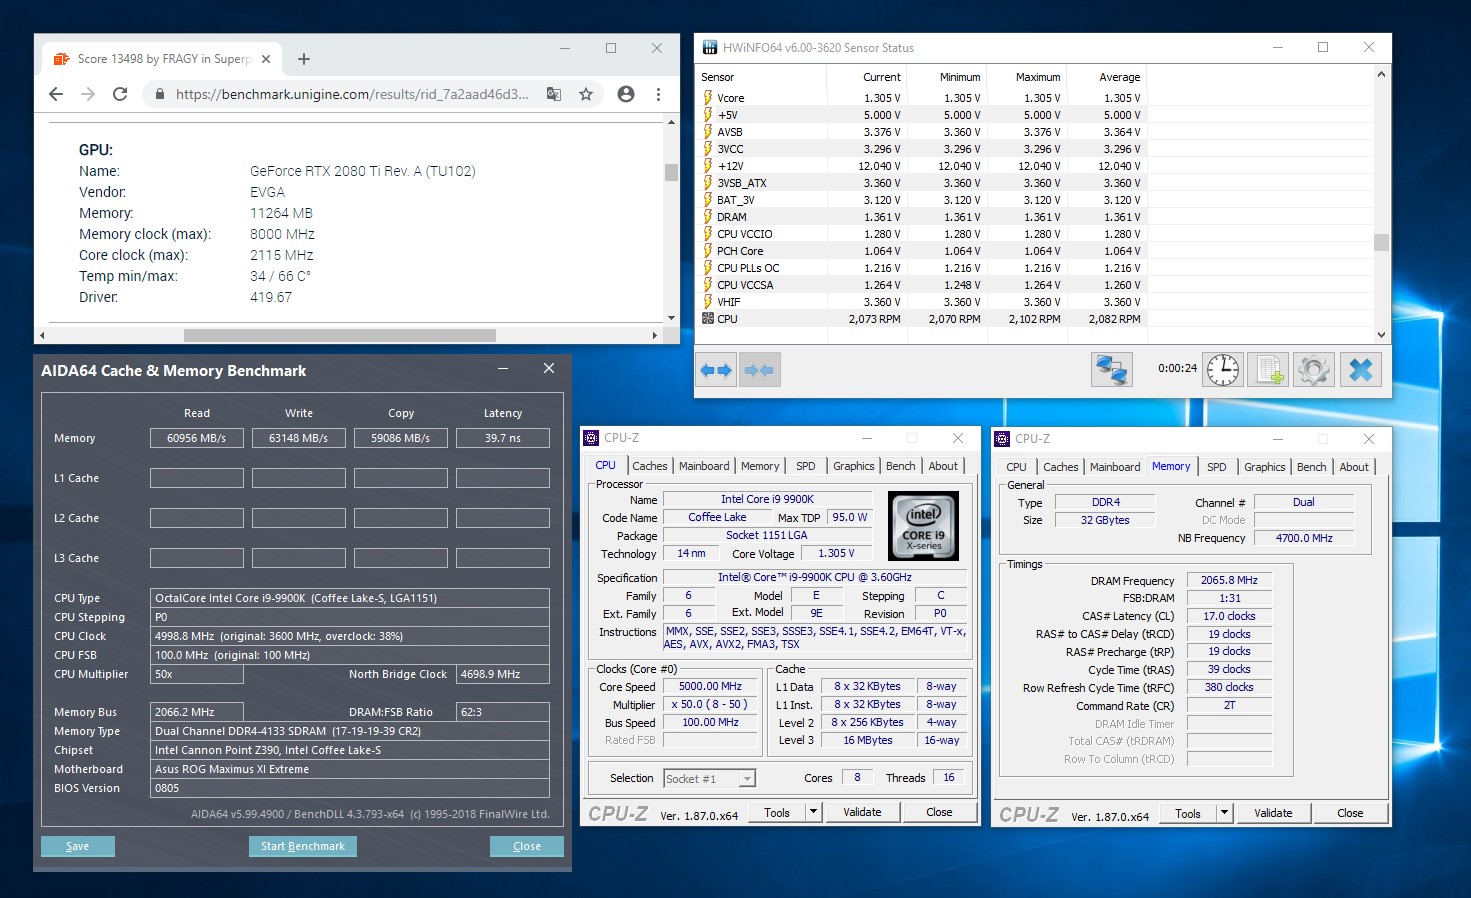The image size is (1471, 898).
Task: Click Validate in CPU-Z processor window
Action: pyautogui.click(x=862, y=812)
